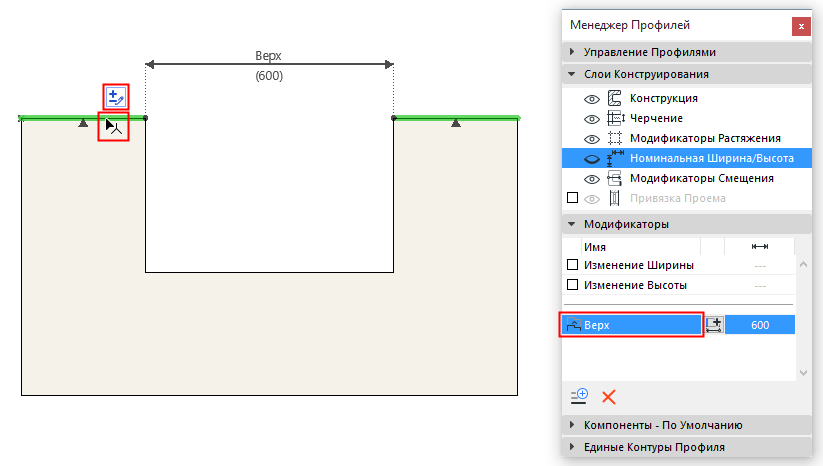The width and height of the screenshot is (823, 466).
Task: Click the width column header icon
Action: point(759,247)
